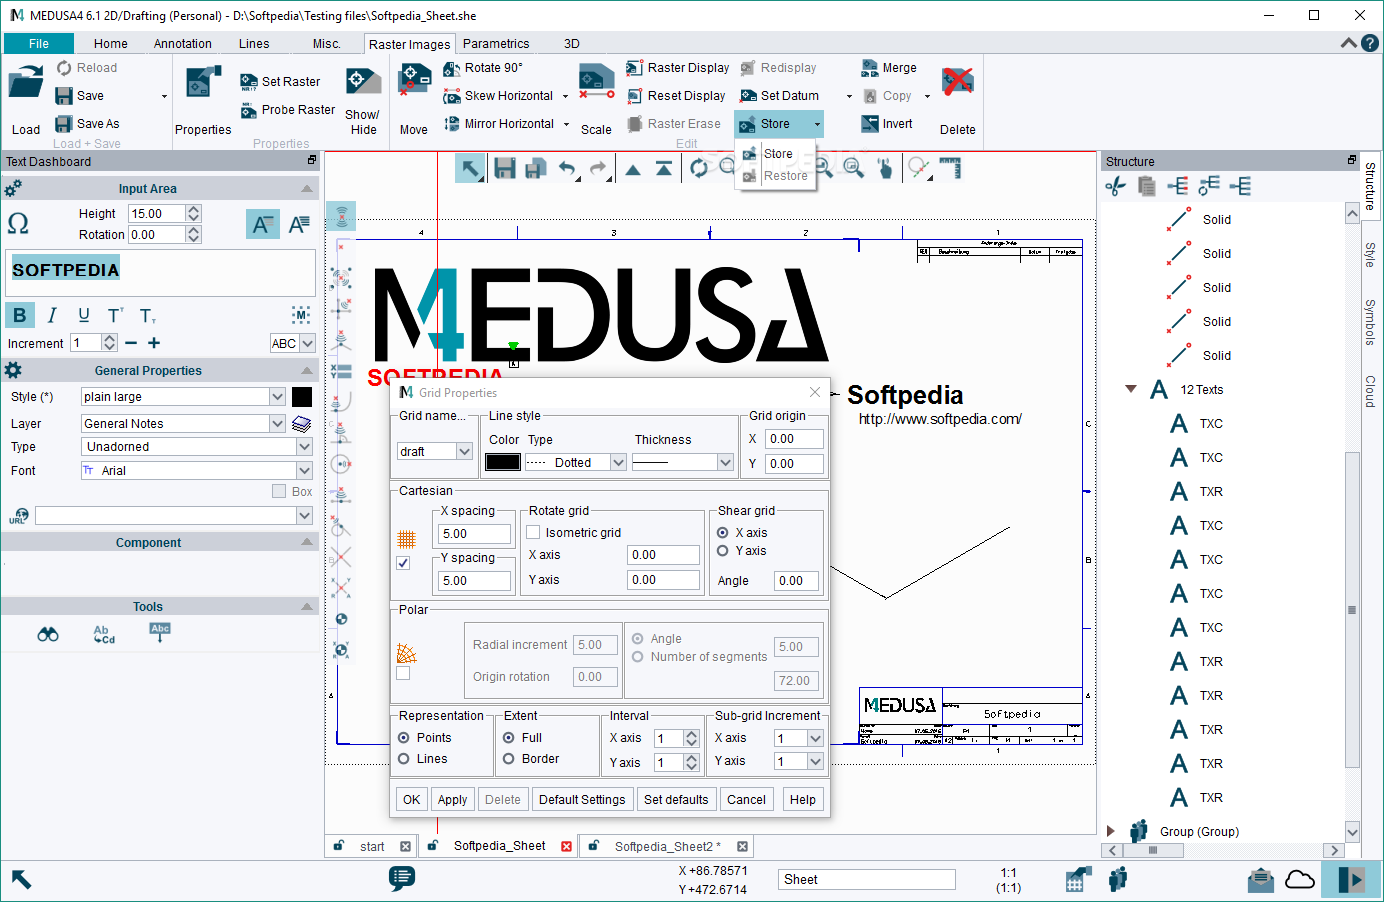Toggle underline text formatting
Viewport: 1384px width, 902px height.
(84, 315)
